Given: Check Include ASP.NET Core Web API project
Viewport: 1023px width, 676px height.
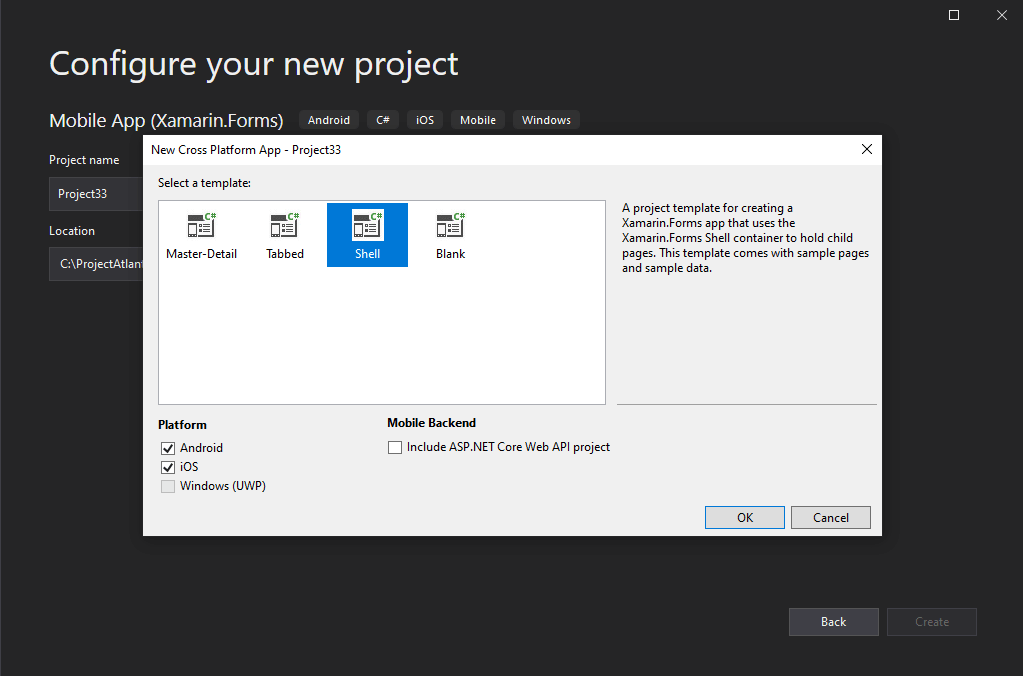Looking at the screenshot, I should pyautogui.click(x=395, y=447).
